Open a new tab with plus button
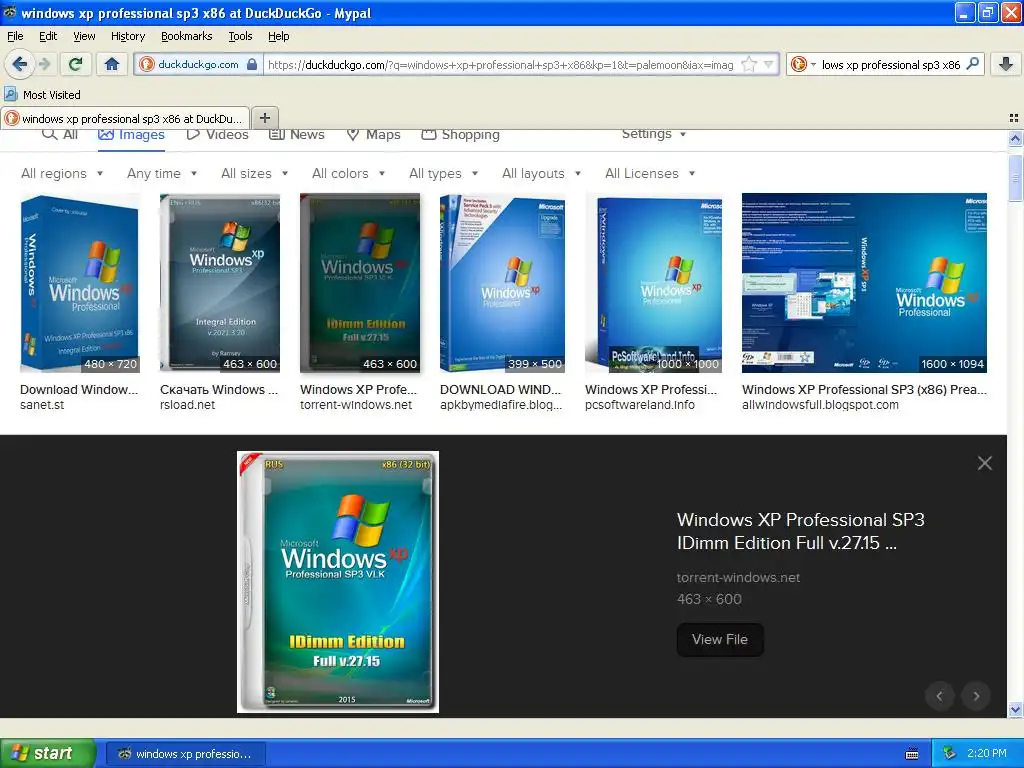 264,118
